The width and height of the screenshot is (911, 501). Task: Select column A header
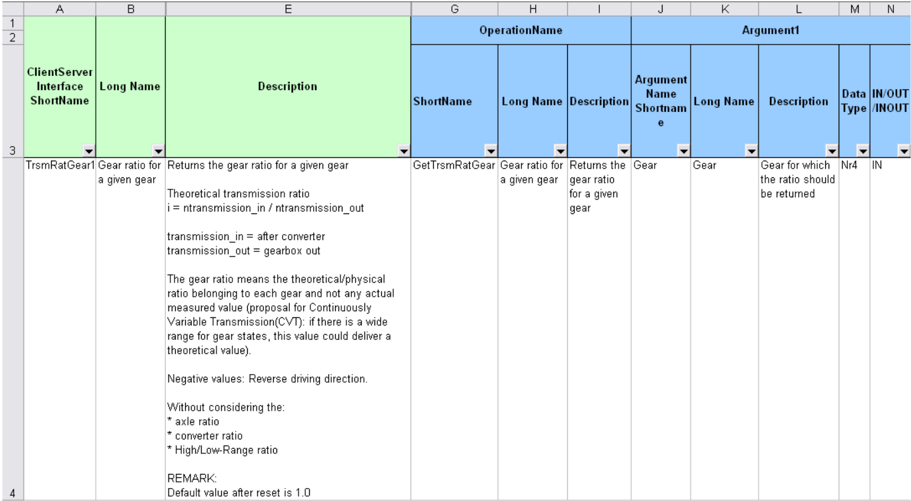click(60, 9)
